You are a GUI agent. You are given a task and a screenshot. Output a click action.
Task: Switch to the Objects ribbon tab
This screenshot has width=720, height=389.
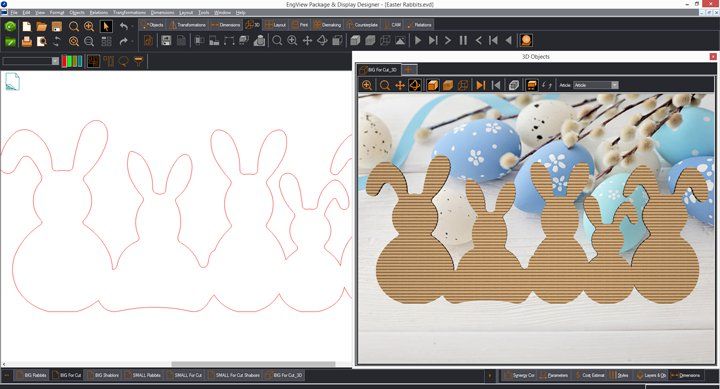pos(152,25)
